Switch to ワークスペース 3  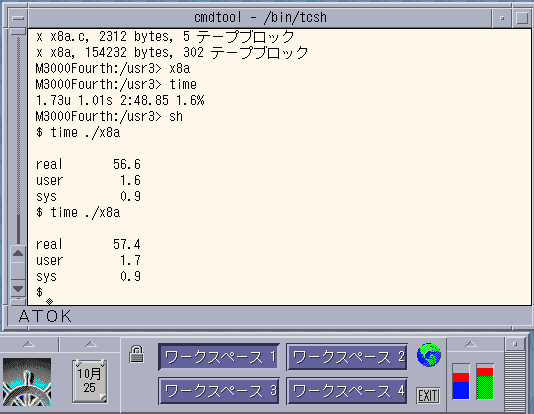click(219, 391)
